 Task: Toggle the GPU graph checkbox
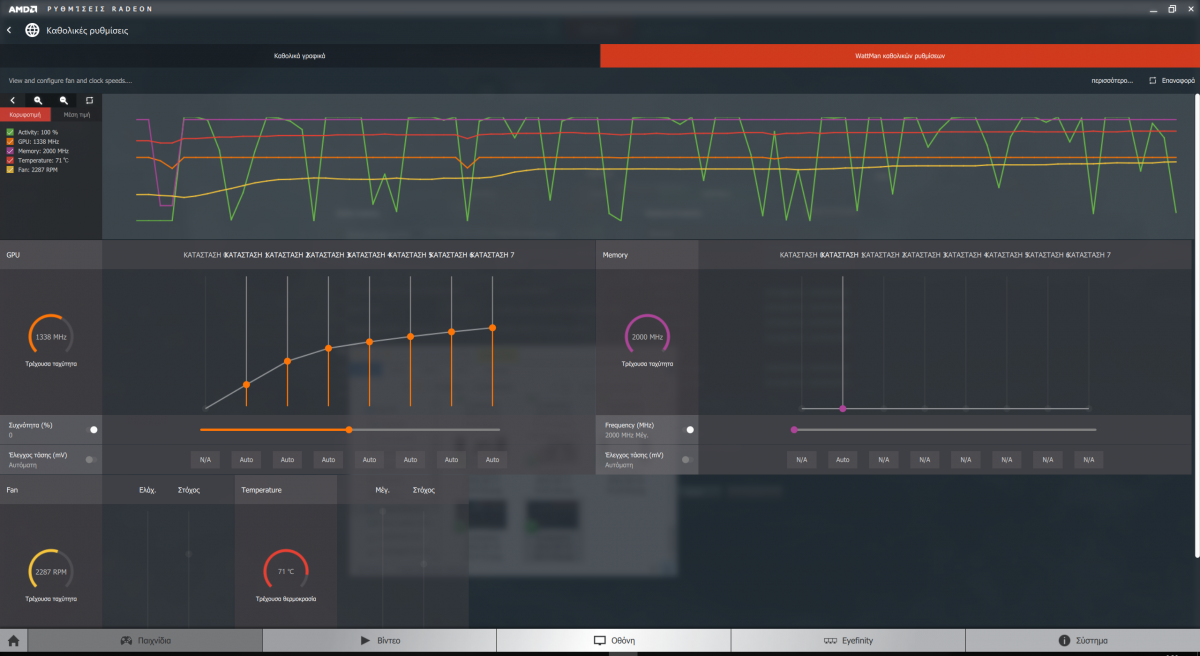pos(10,141)
